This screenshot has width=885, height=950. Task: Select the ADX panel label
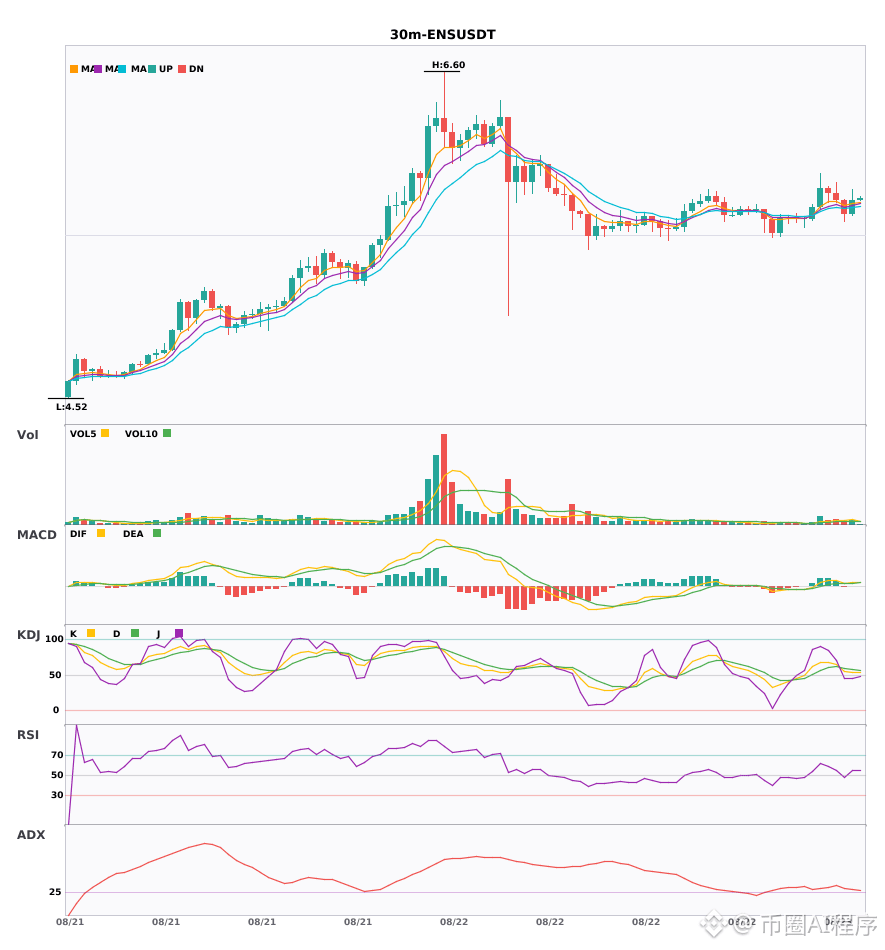pos(31,835)
